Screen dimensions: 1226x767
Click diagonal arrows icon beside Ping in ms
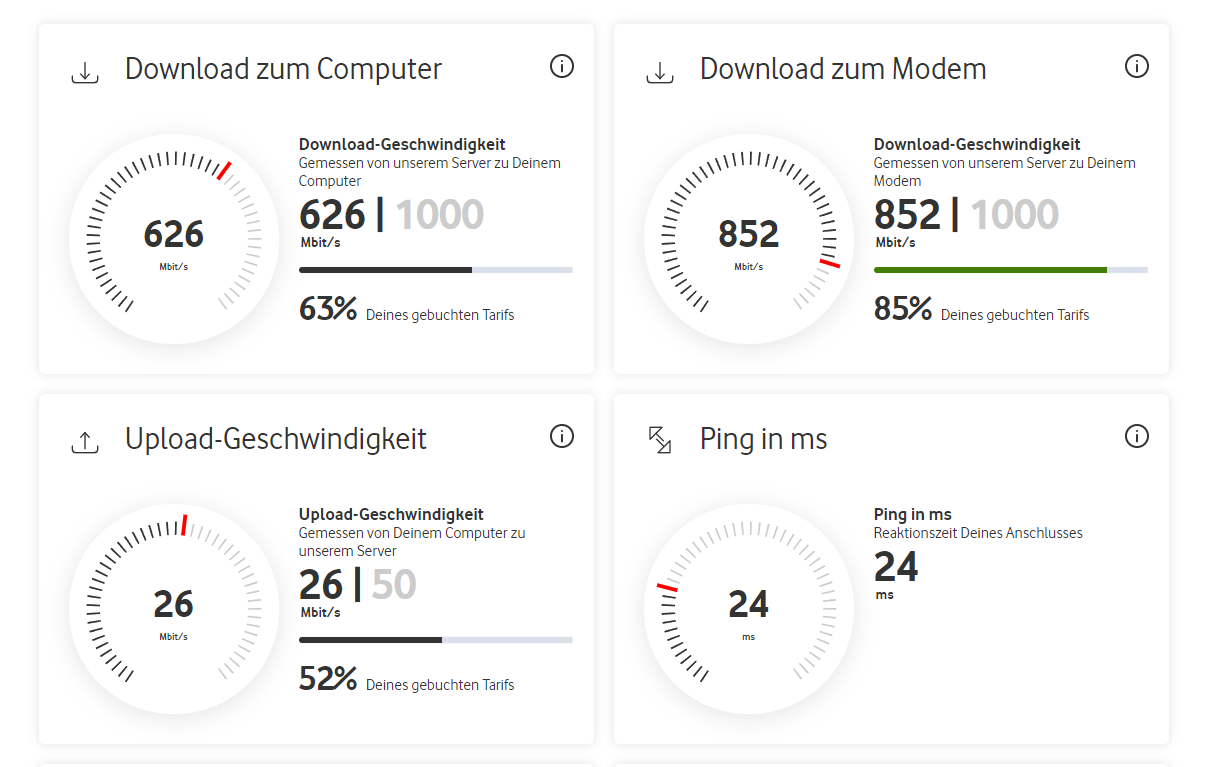[x=660, y=440]
